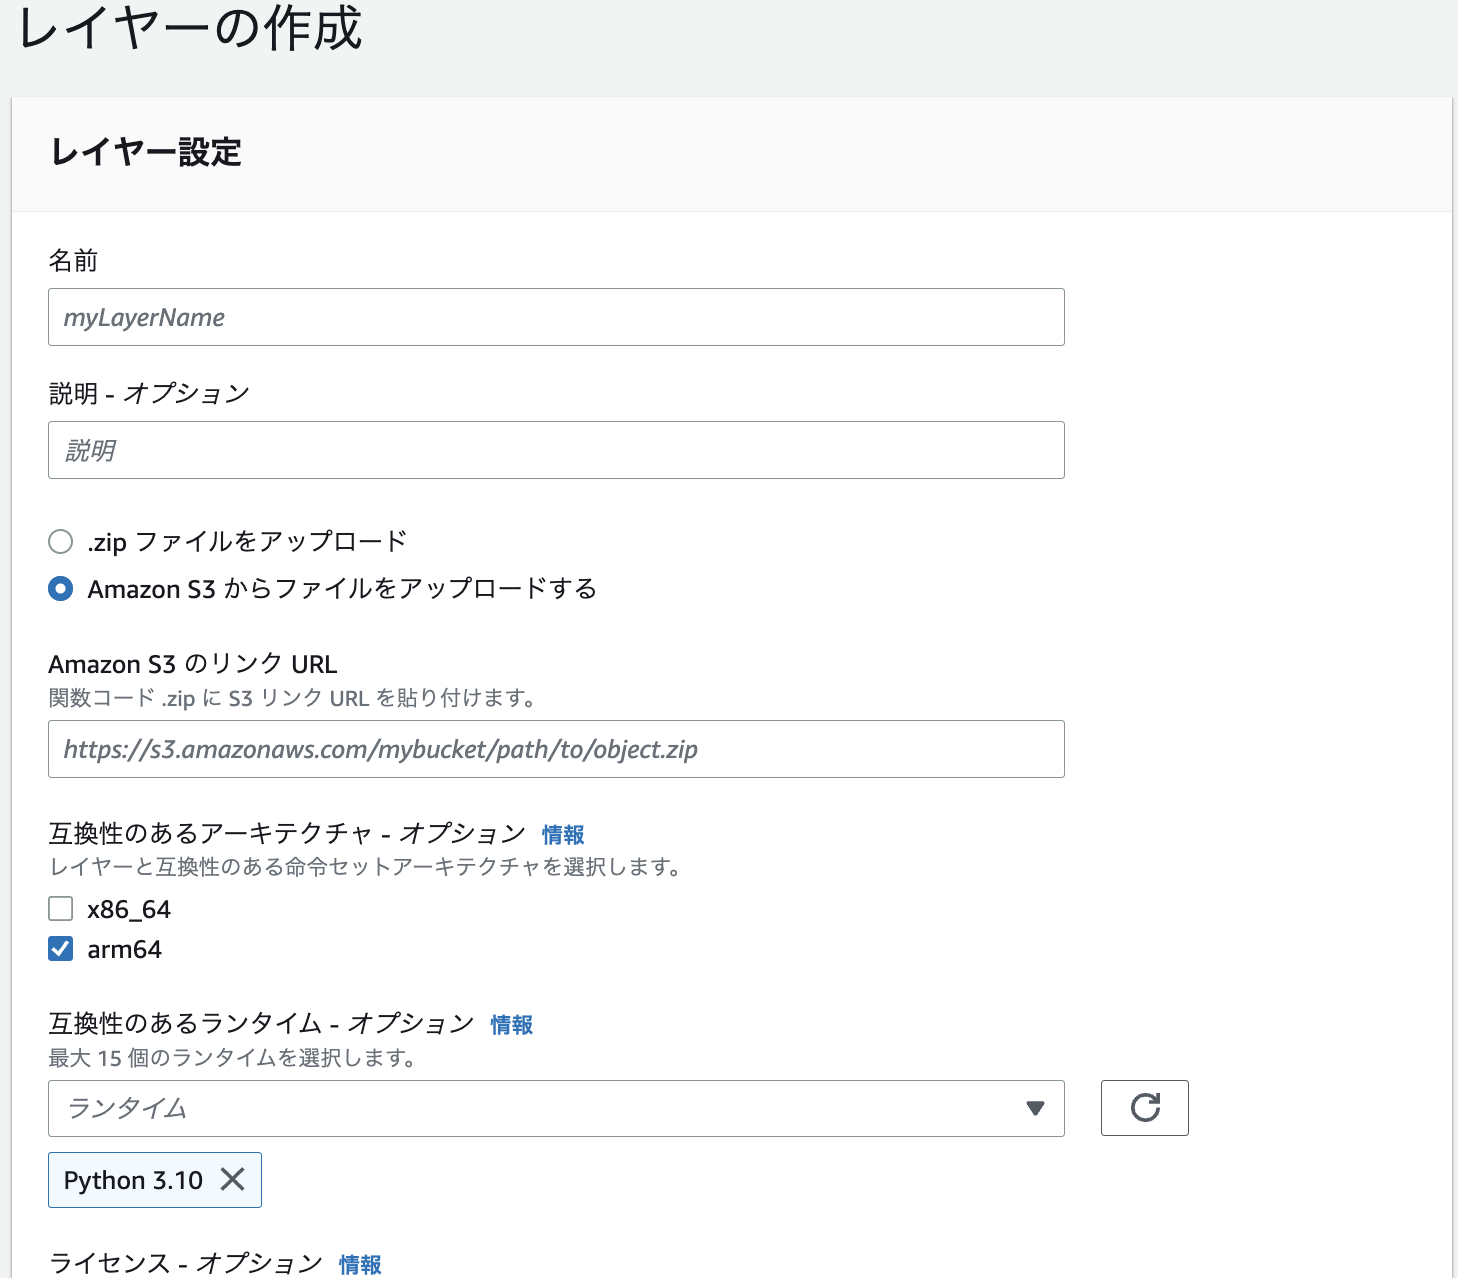Remove the Python 3.10 runtime chip
The width and height of the screenshot is (1458, 1278).
pos(231,1180)
